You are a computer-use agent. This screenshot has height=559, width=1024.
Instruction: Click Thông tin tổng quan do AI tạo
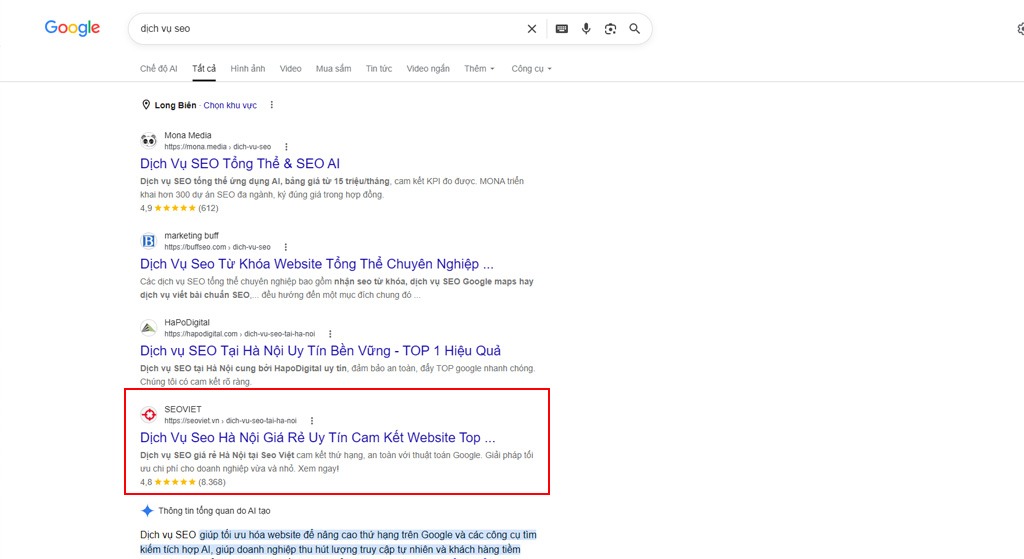pos(214,511)
